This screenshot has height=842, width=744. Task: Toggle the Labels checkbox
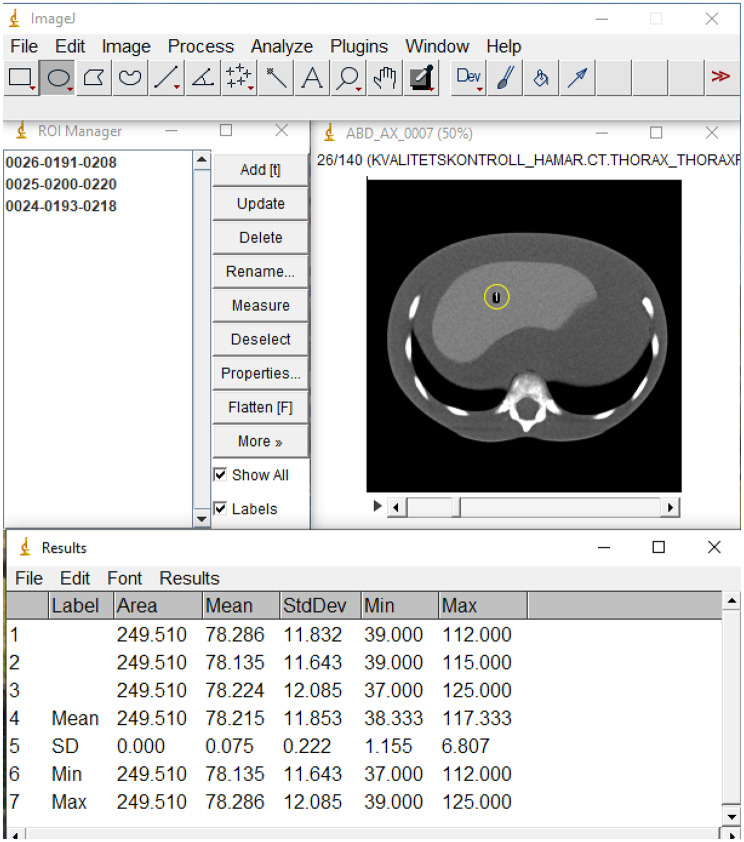click(220, 508)
